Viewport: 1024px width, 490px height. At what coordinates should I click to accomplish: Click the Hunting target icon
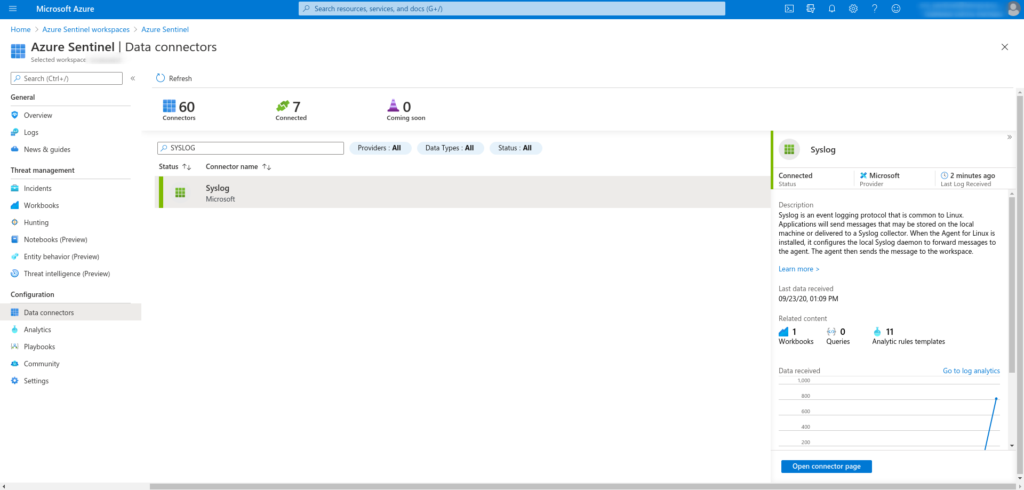pos(15,222)
